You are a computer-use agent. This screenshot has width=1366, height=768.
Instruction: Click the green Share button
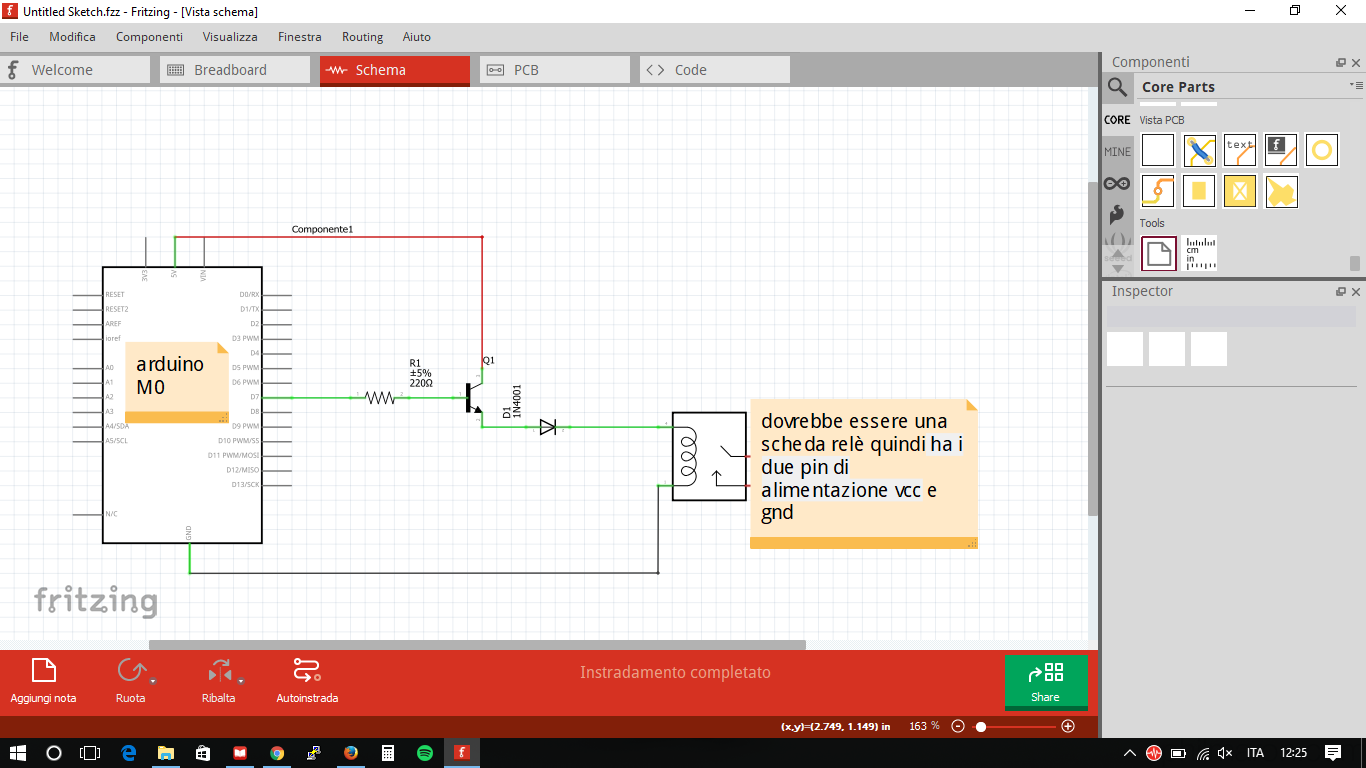[x=1046, y=681]
